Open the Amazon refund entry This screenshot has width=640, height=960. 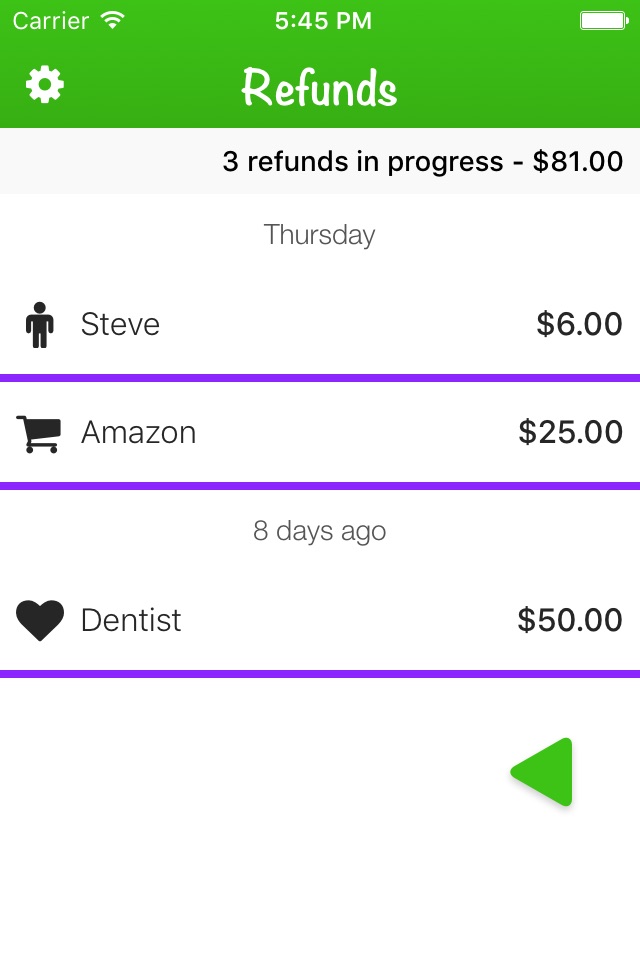point(320,432)
